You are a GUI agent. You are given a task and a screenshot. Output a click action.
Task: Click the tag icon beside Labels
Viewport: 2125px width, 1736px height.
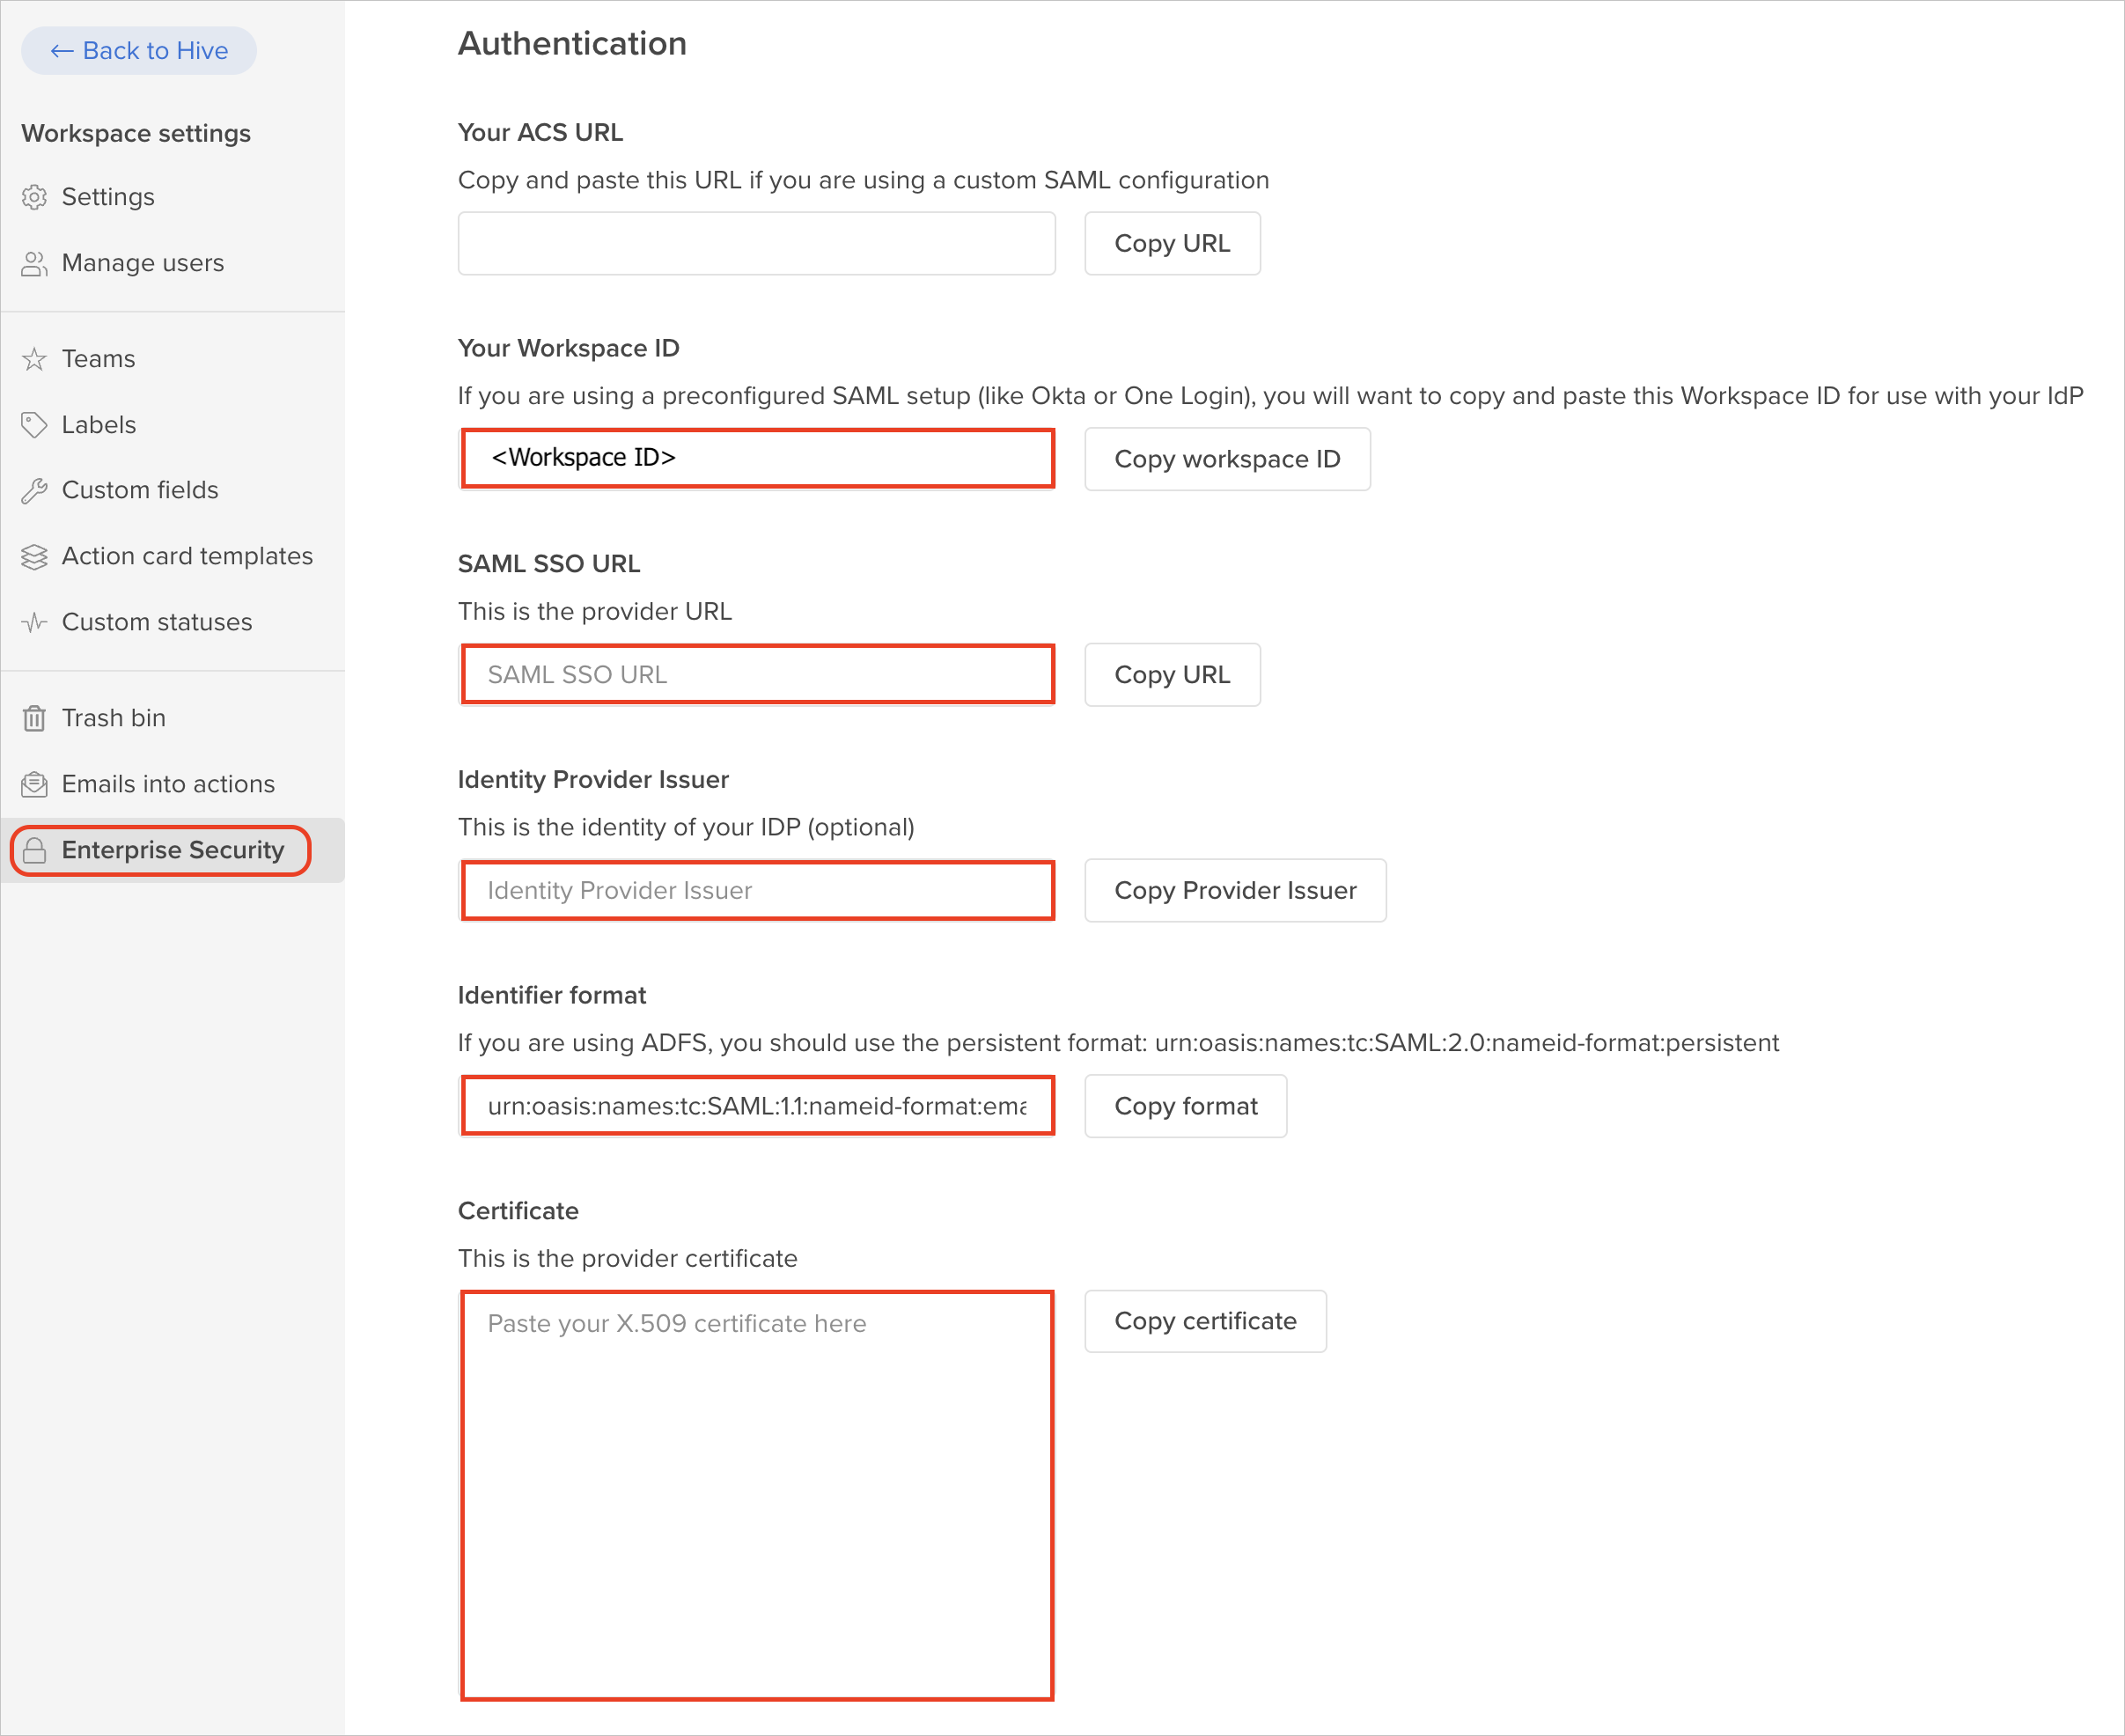[35, 425]
